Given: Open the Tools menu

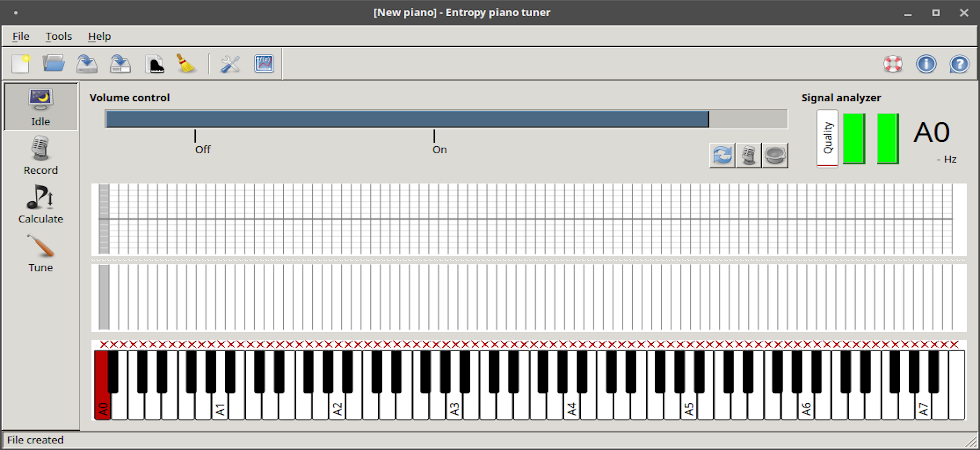Looking at the screenshot, I should (59, 36).
